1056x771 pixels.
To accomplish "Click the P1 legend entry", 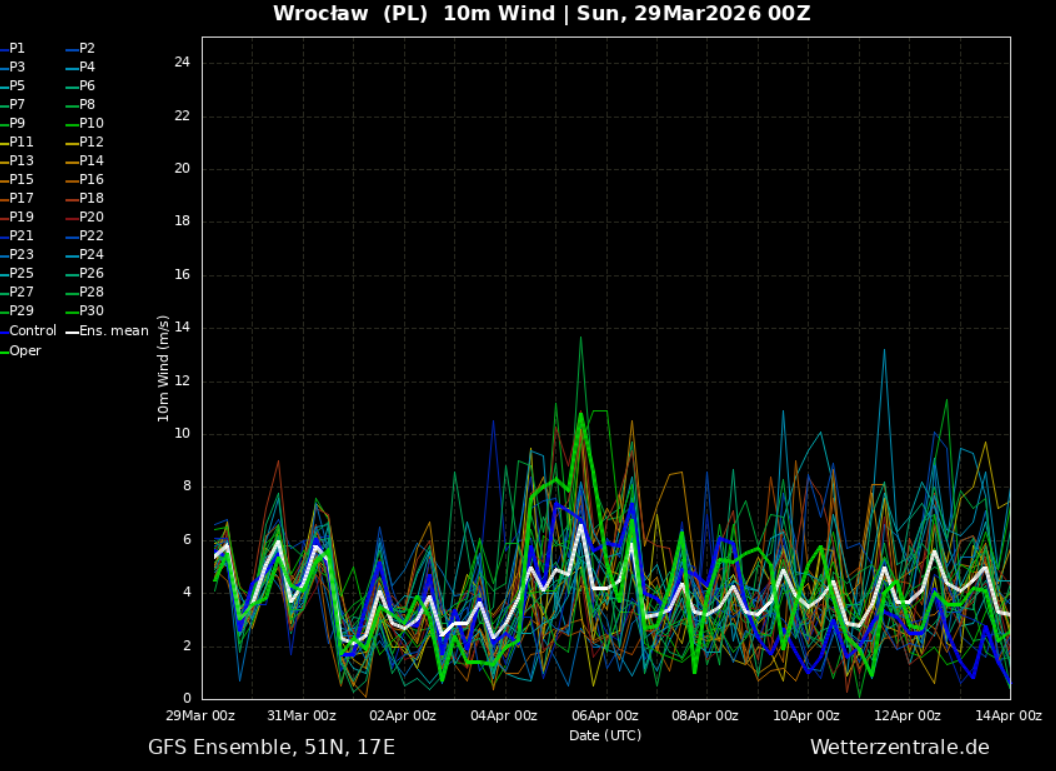I will tap(17, 48).
